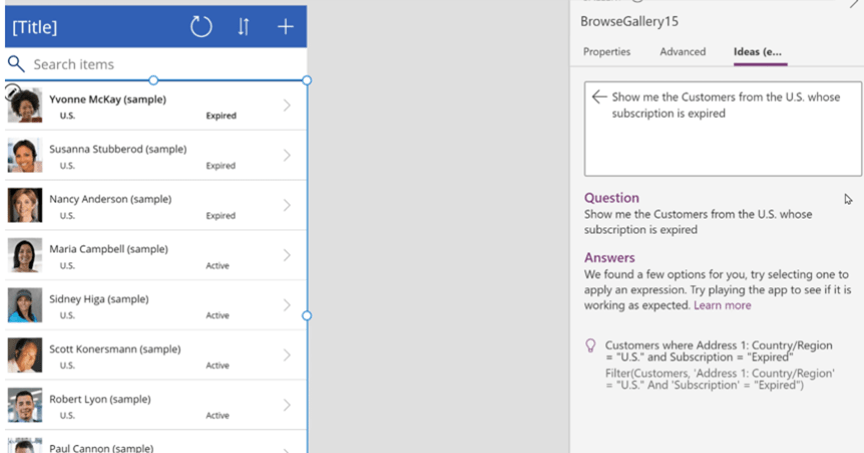Switch to the Properties tab
Viewport: 864px width, 453px height.
[x=606, y=52]
